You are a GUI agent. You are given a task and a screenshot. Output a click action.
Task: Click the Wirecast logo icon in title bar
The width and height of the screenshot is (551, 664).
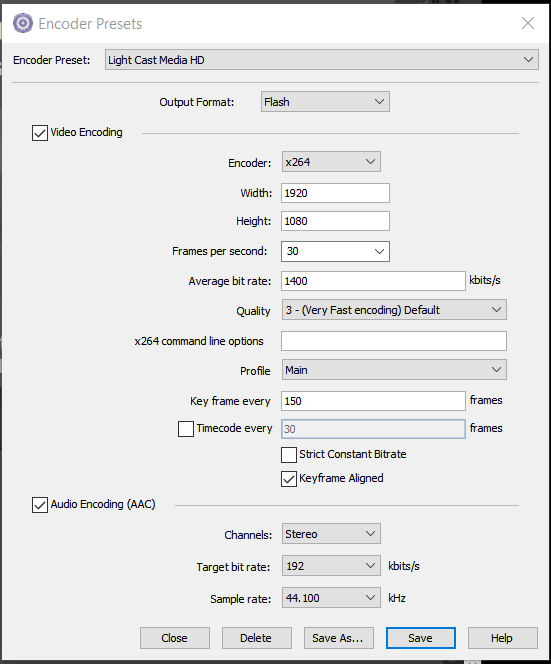pos(22,23)
